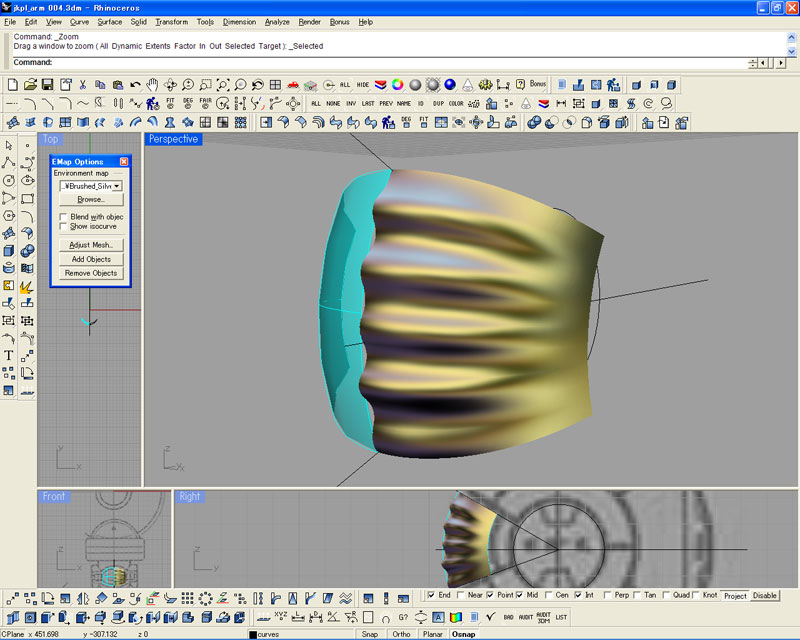The width and height of the screenshot is (800, 640).
Task: Cut selection with the scissors icon
Action: pos(83,85)
